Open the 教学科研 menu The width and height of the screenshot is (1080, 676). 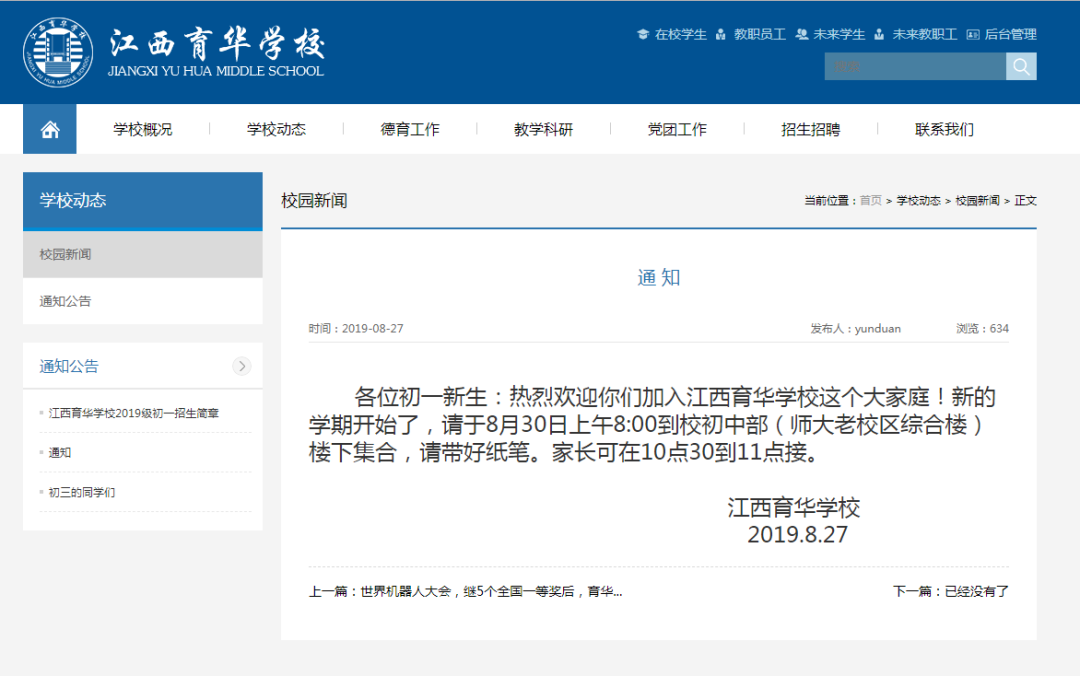click(543, 129)
